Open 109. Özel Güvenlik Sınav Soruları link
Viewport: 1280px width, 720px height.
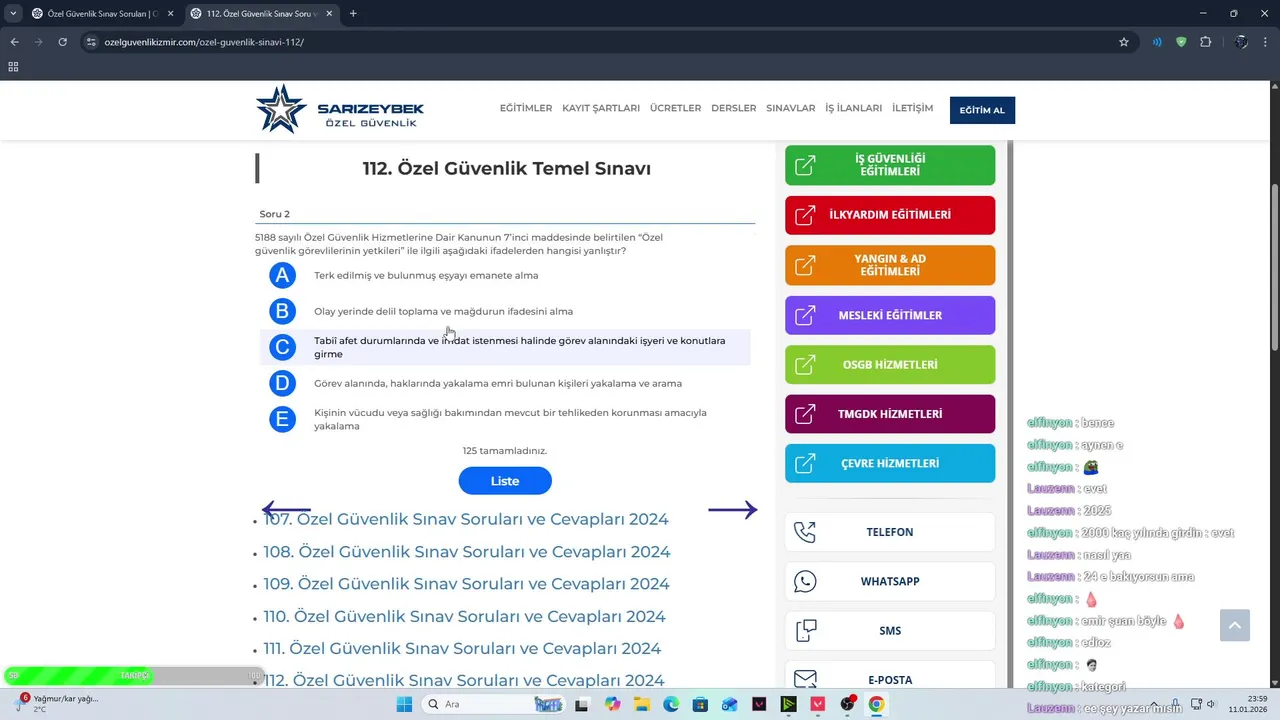(466, 584)
